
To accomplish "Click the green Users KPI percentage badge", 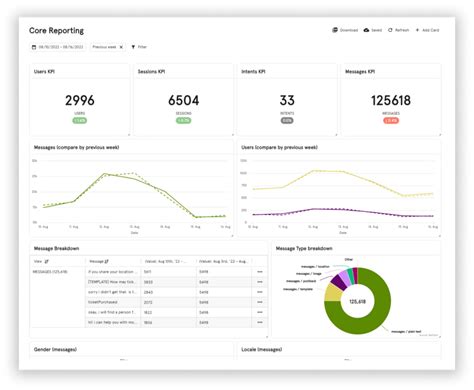I will (80, 120).
